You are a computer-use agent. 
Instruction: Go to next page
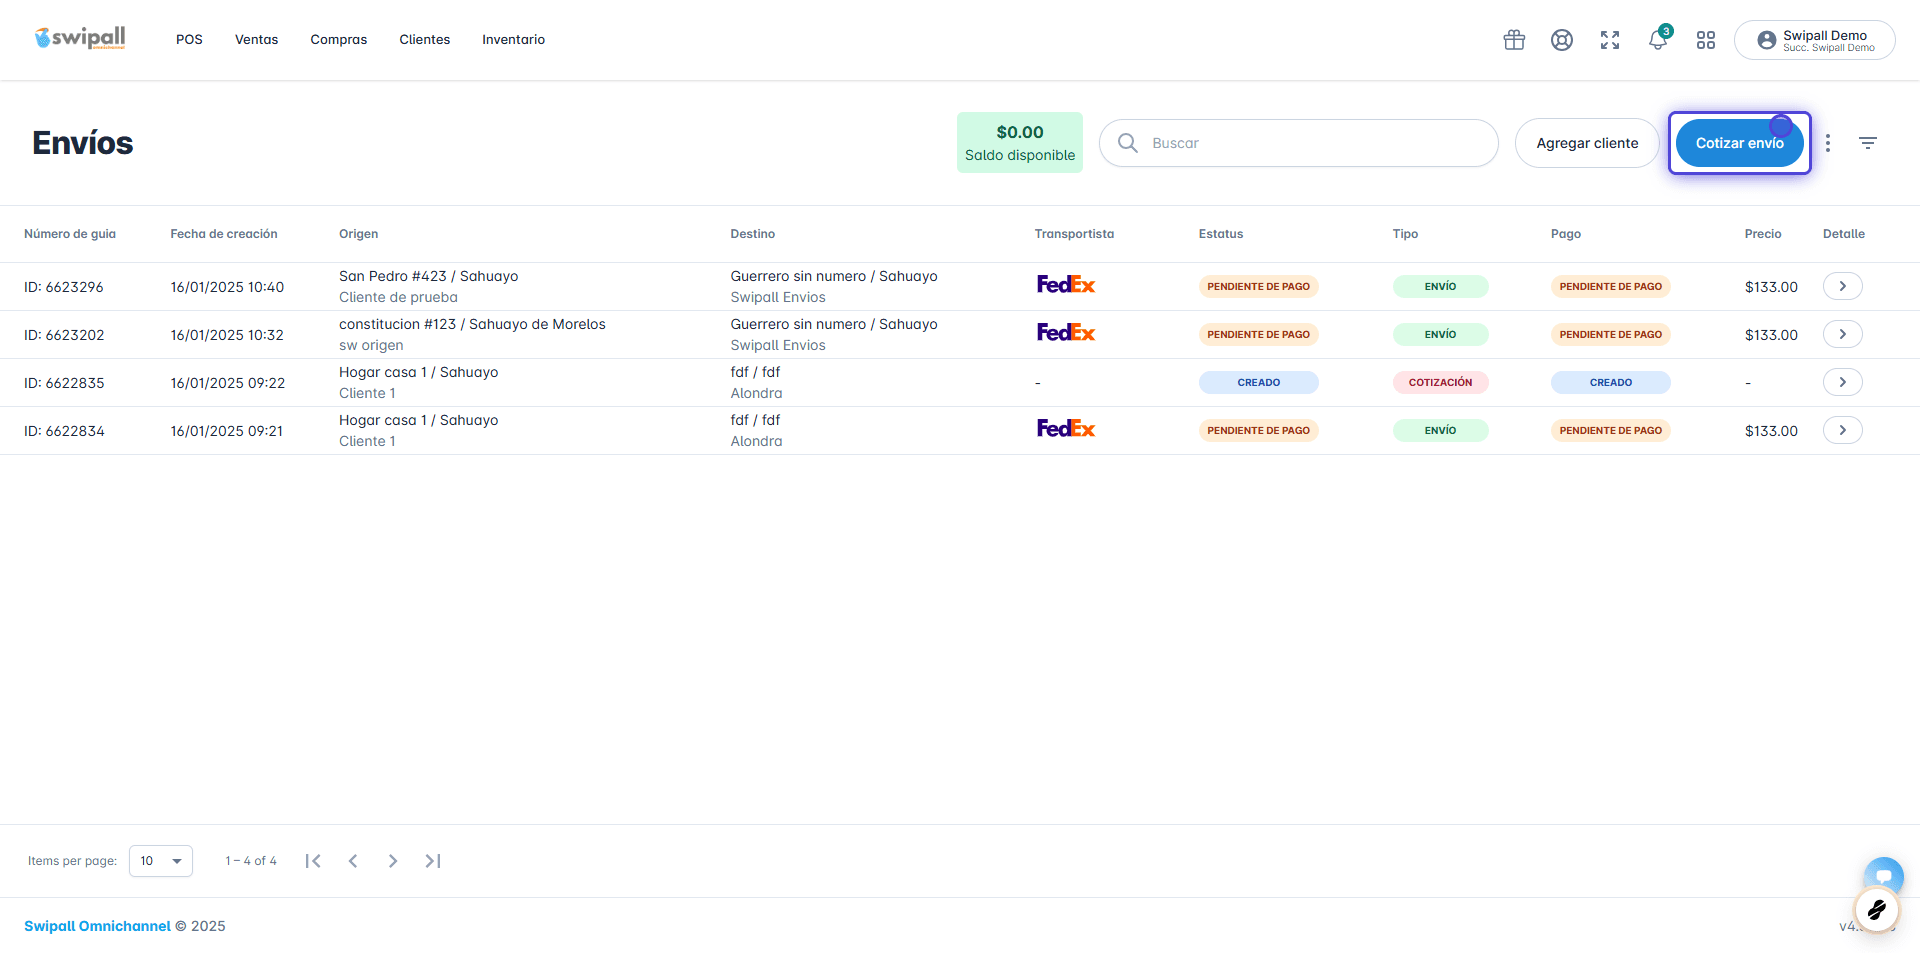(393, 861)
